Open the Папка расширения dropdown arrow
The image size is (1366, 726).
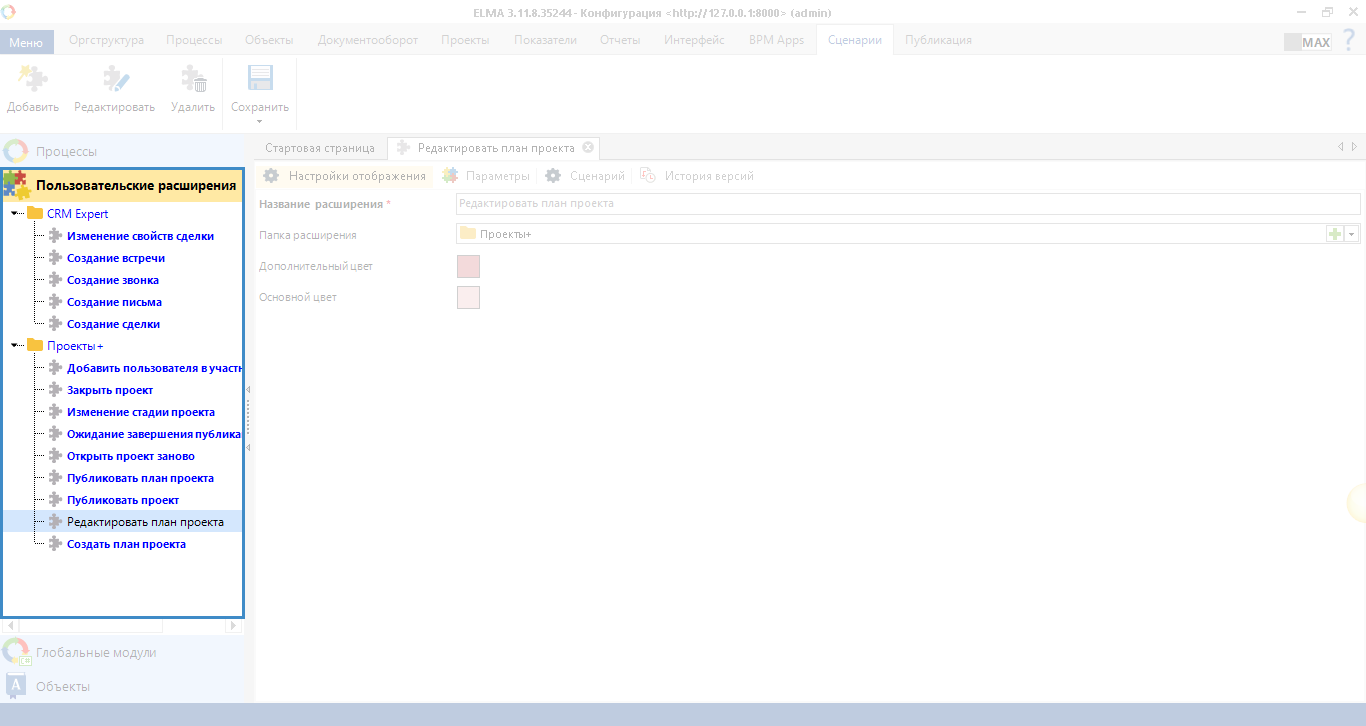pyautogui.click(x=1352, y=233)
